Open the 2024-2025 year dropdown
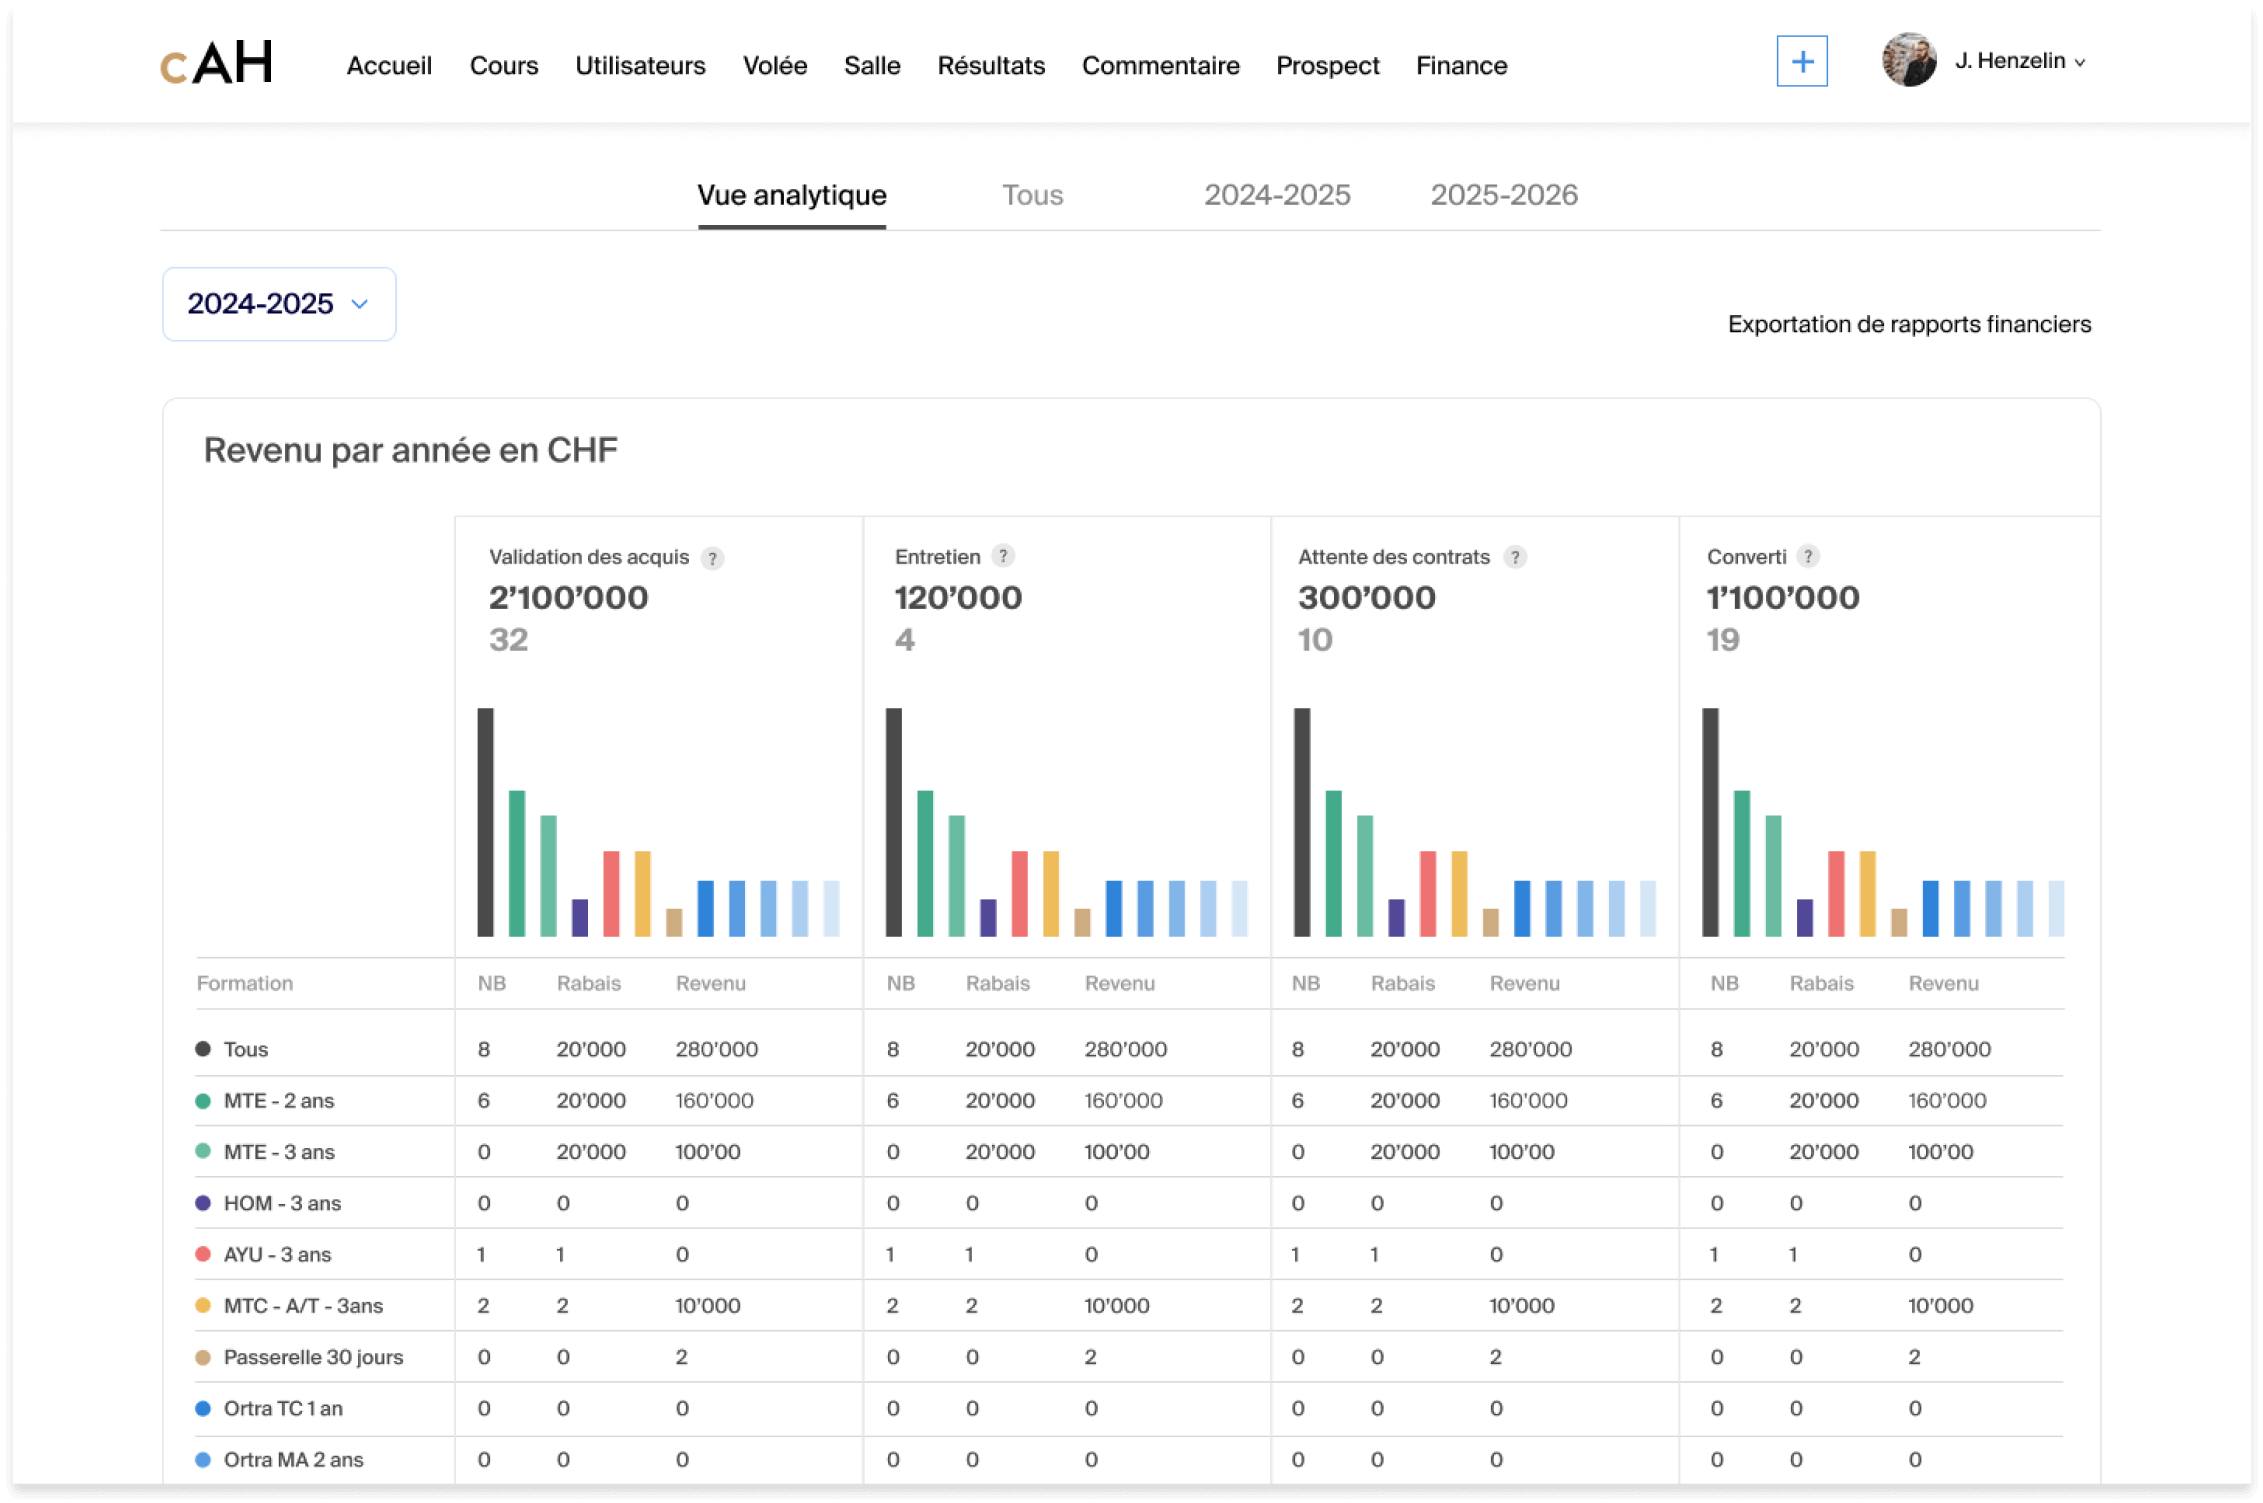The width and height of the screenshot is (2263, 1503). point(279,304)
